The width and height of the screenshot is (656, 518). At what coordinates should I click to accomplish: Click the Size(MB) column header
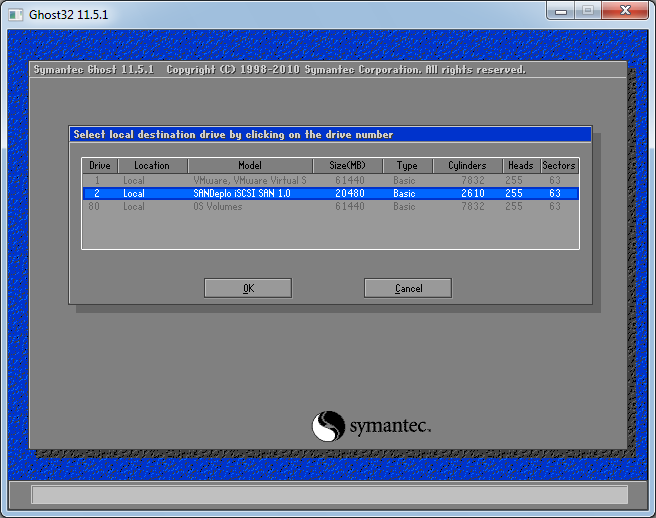[x=348, y=166]
